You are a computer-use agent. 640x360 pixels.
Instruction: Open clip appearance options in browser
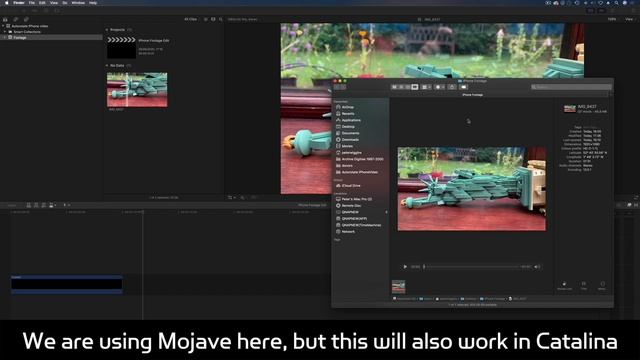[x=213, y=19]
